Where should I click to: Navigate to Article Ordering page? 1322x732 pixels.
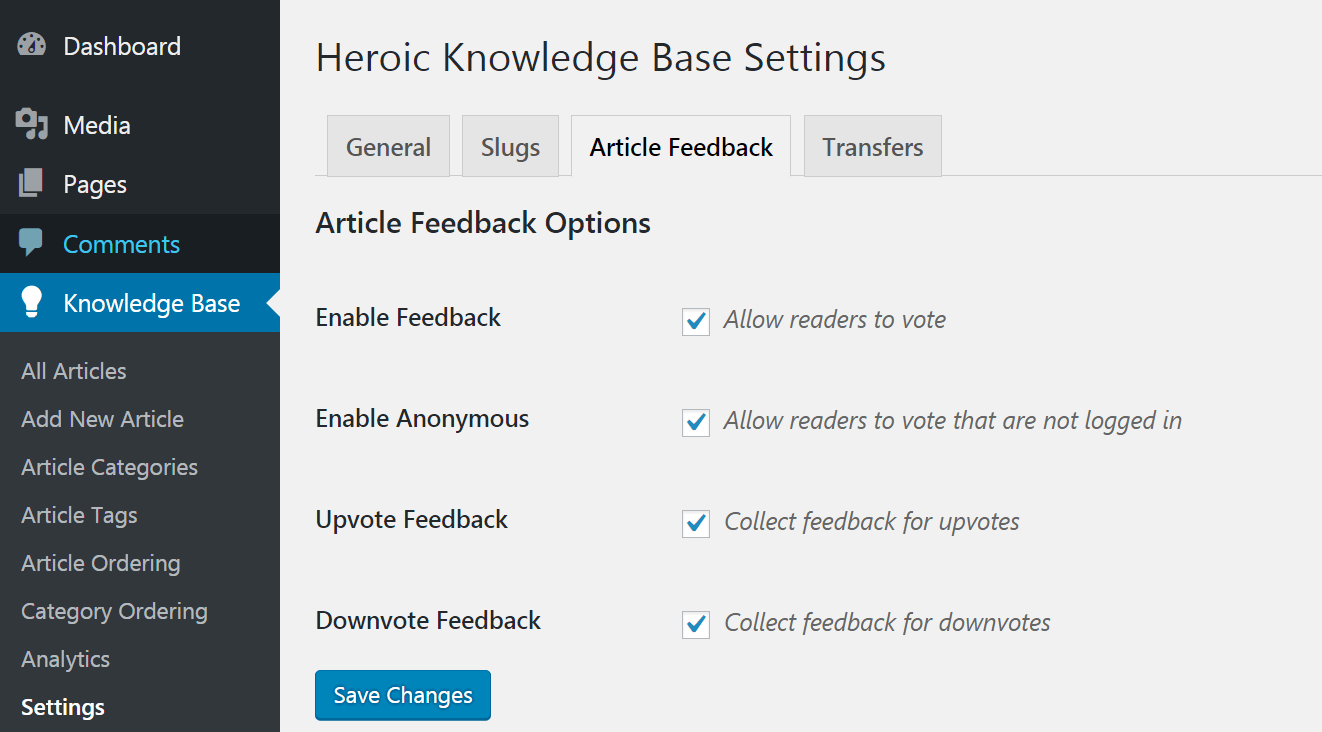[x=100, y=563]
